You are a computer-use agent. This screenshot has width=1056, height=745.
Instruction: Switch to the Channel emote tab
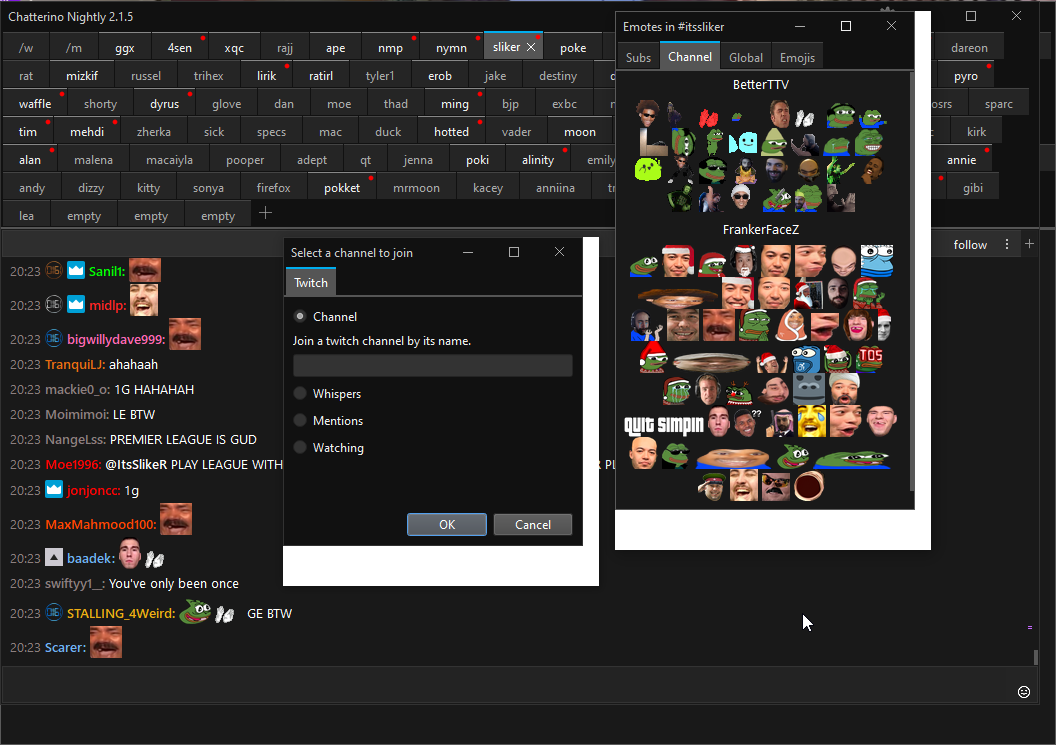click(x=690, y=57)
